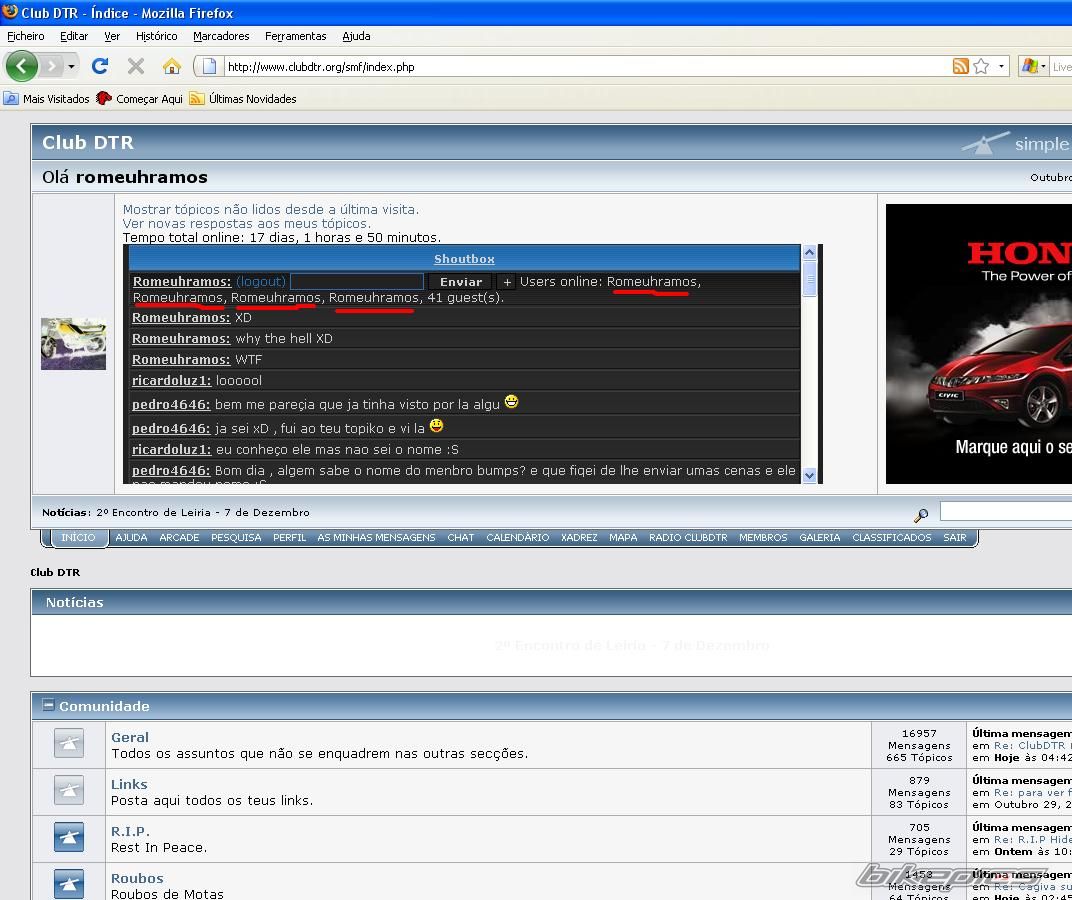Select the GALERIA forum tab
This screenshot has height=900, width=1072.
[819, 538]
